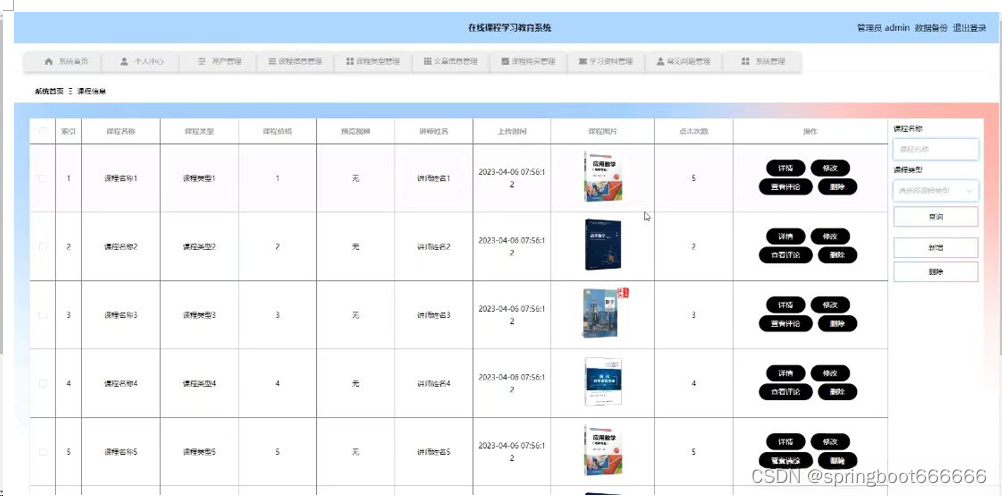Click 数据备份 in the top header
1002x496 pixels.
[931, 28]
